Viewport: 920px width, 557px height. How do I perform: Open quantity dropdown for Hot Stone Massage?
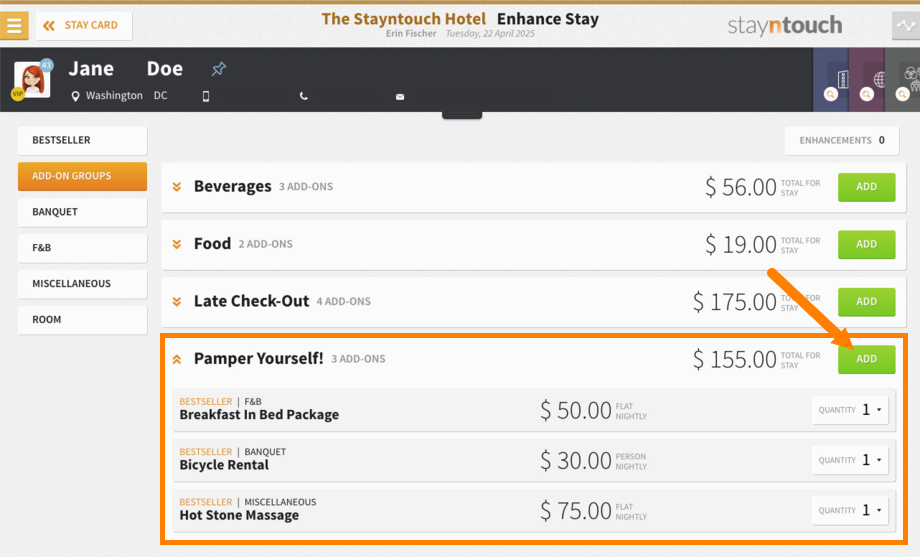pos(850,511)
